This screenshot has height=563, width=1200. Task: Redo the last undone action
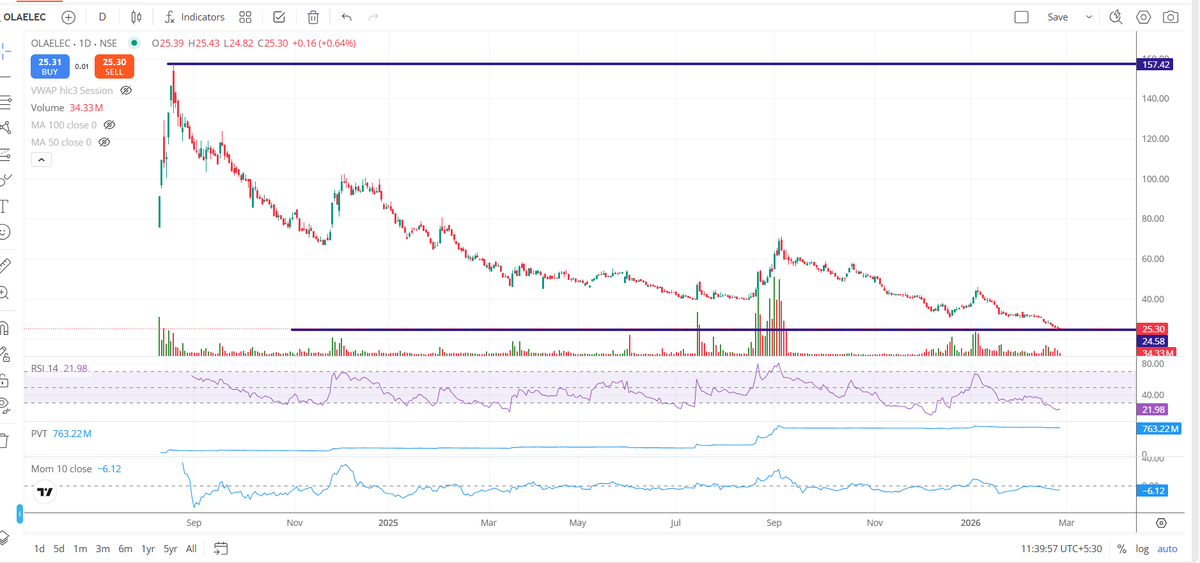(374, 17)
